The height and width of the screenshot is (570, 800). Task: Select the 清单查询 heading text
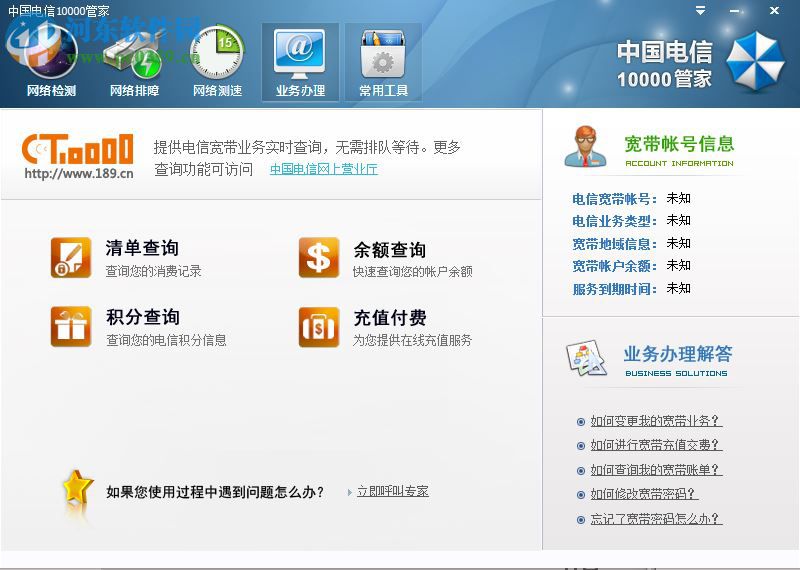[142, 248]
